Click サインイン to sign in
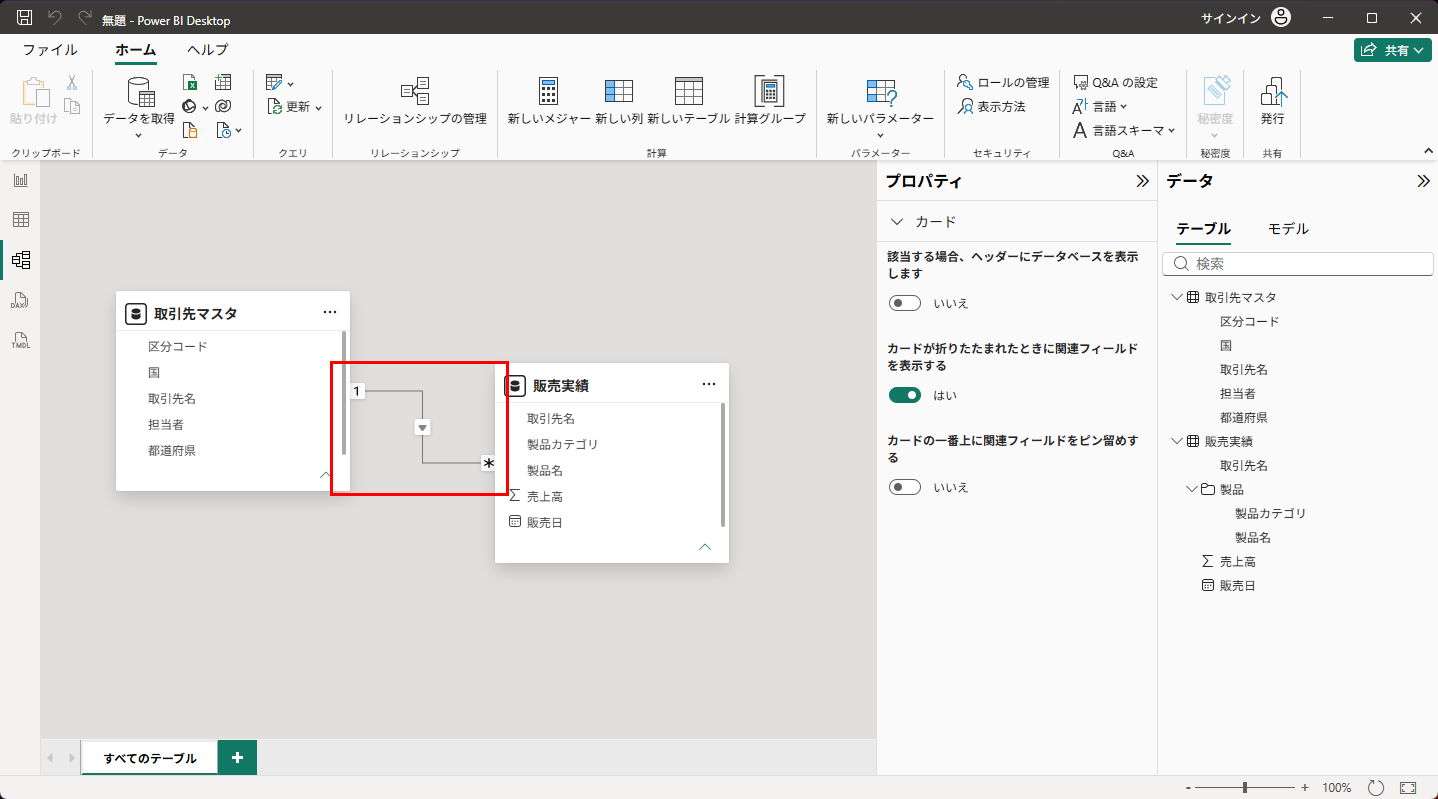1438x799 pixels. (1230, 18)
